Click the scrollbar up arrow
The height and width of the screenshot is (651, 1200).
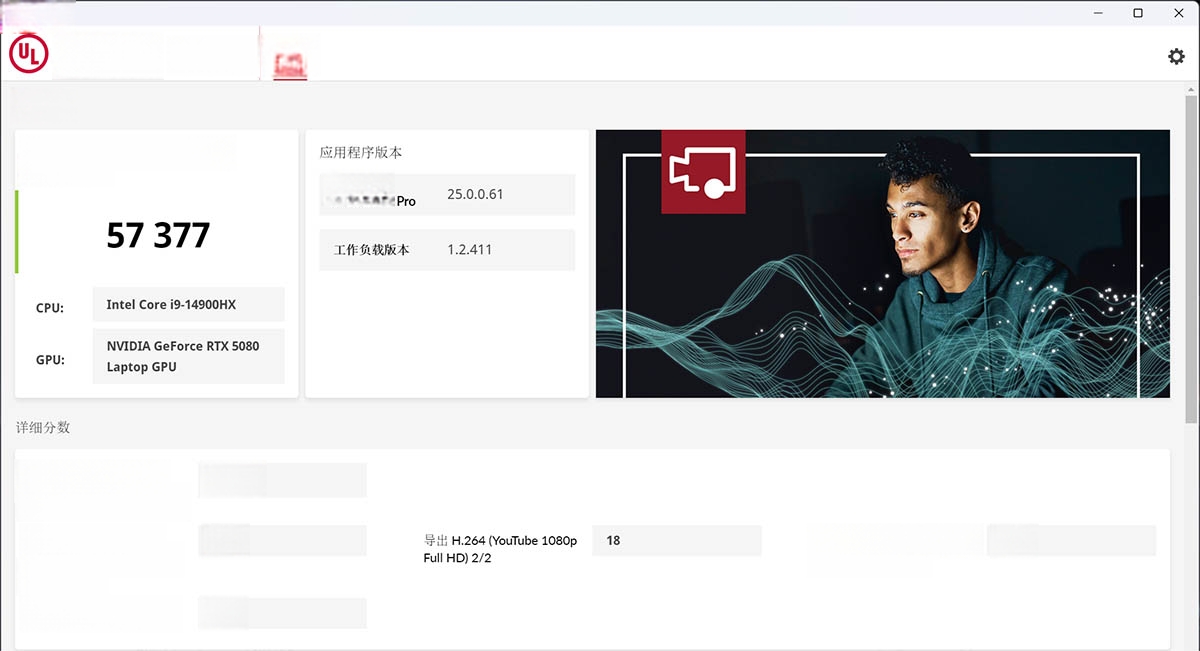coord(1191,89)
